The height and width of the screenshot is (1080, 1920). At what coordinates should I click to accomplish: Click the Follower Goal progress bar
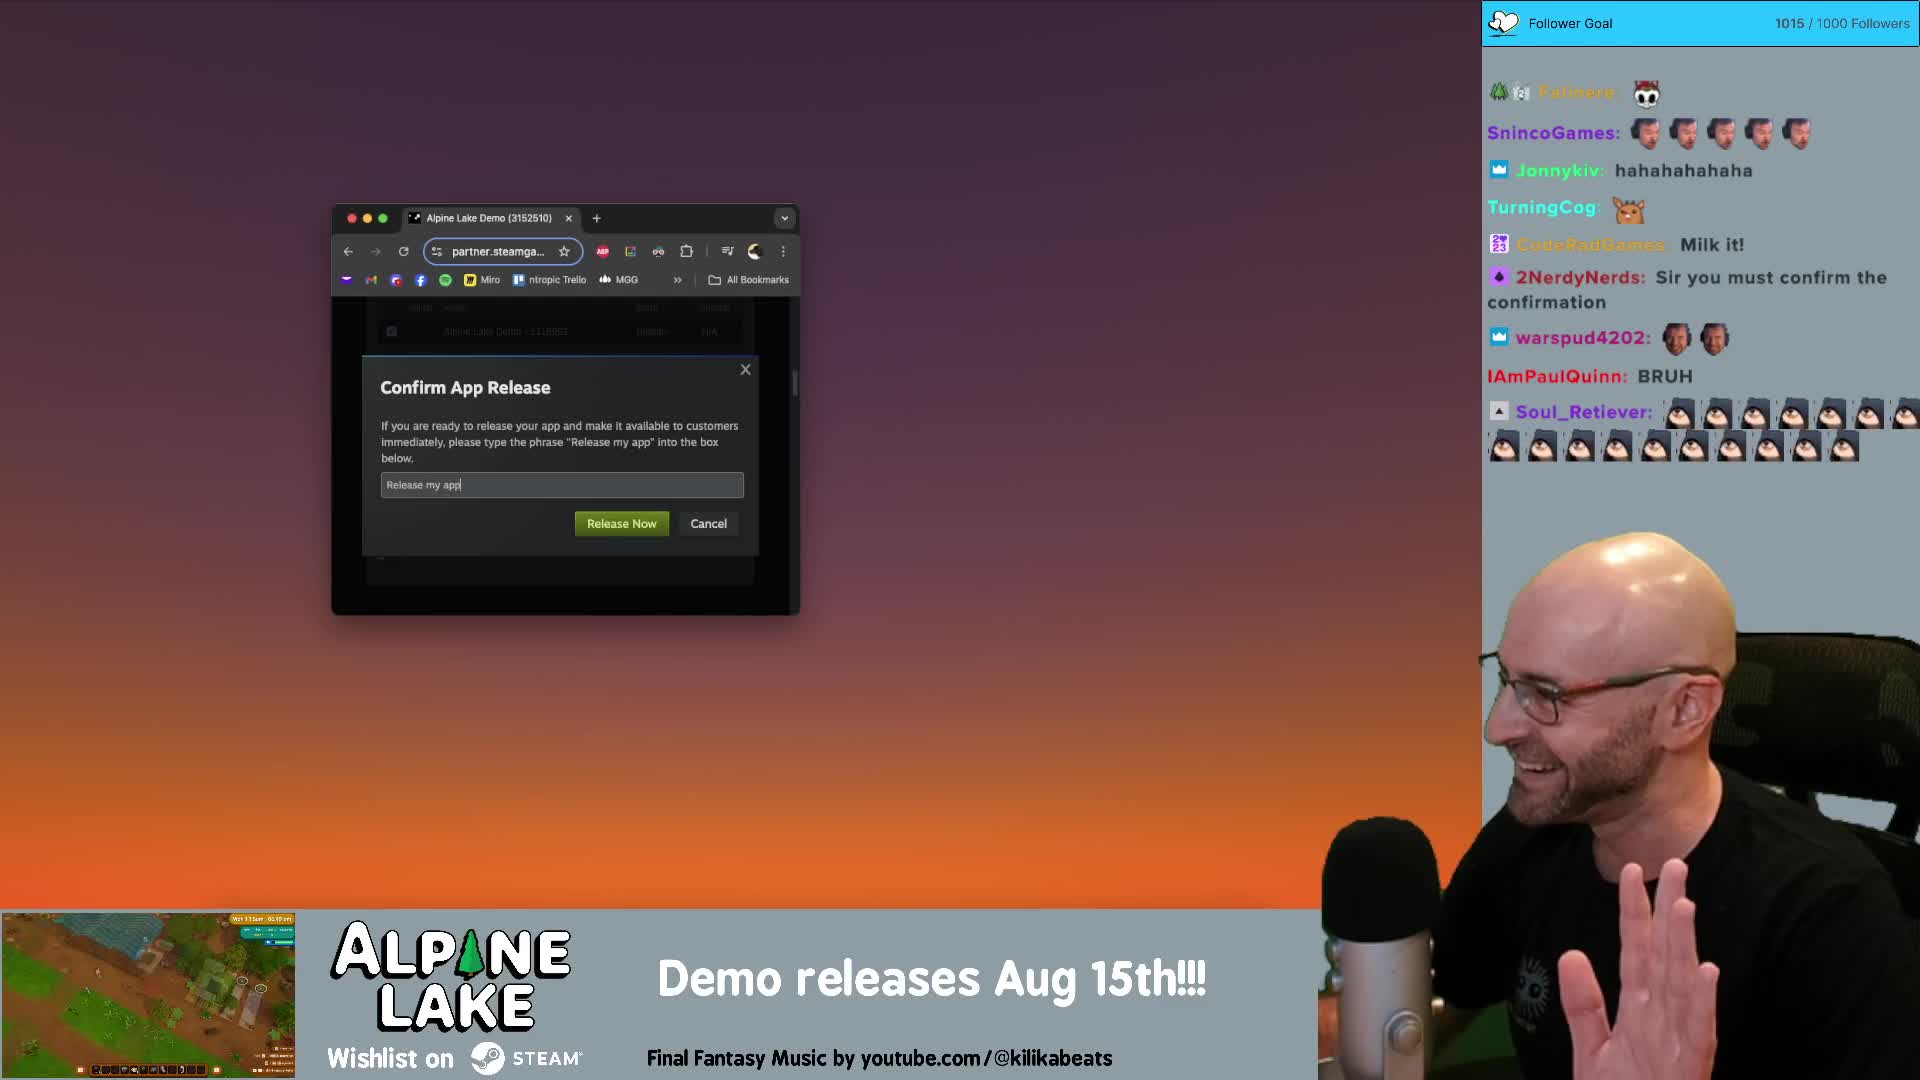pyautogui.click(x=1700, y=23)
